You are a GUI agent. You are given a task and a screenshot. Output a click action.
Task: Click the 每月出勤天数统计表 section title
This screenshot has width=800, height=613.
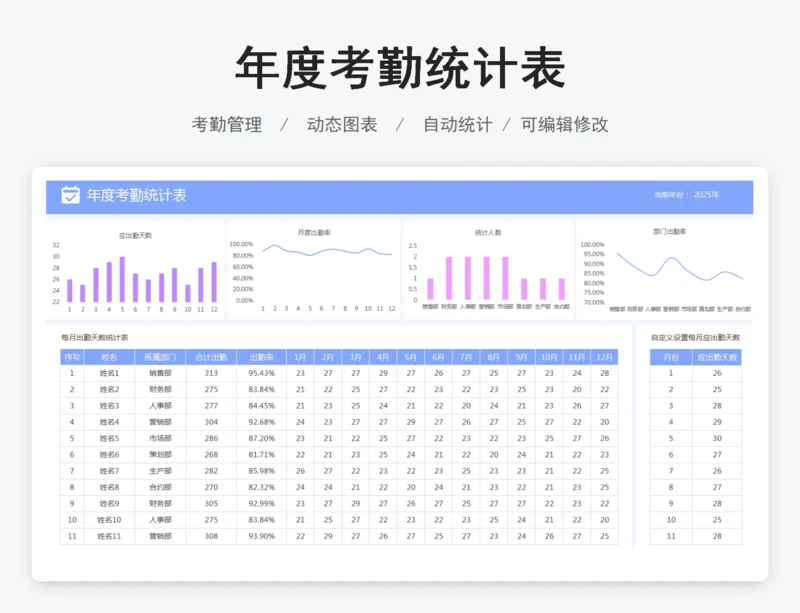click(x=95, y=338)
